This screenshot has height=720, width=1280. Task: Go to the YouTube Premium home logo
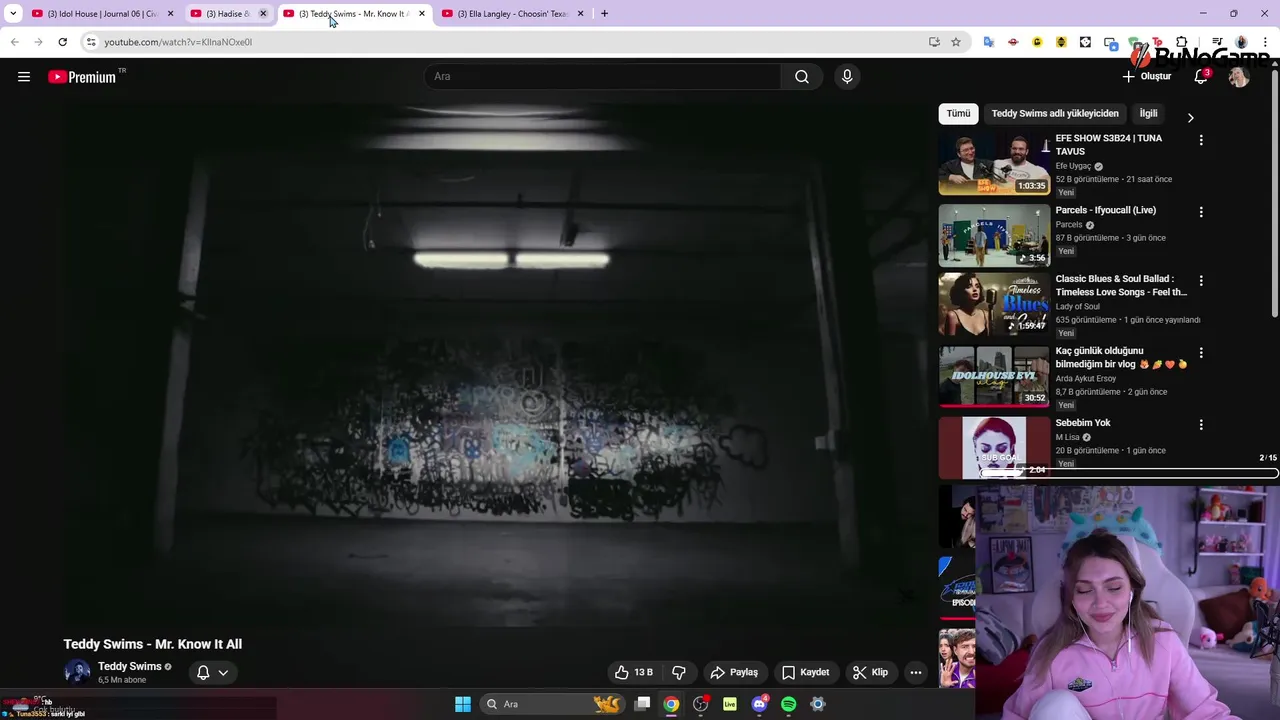coord(82,77)
